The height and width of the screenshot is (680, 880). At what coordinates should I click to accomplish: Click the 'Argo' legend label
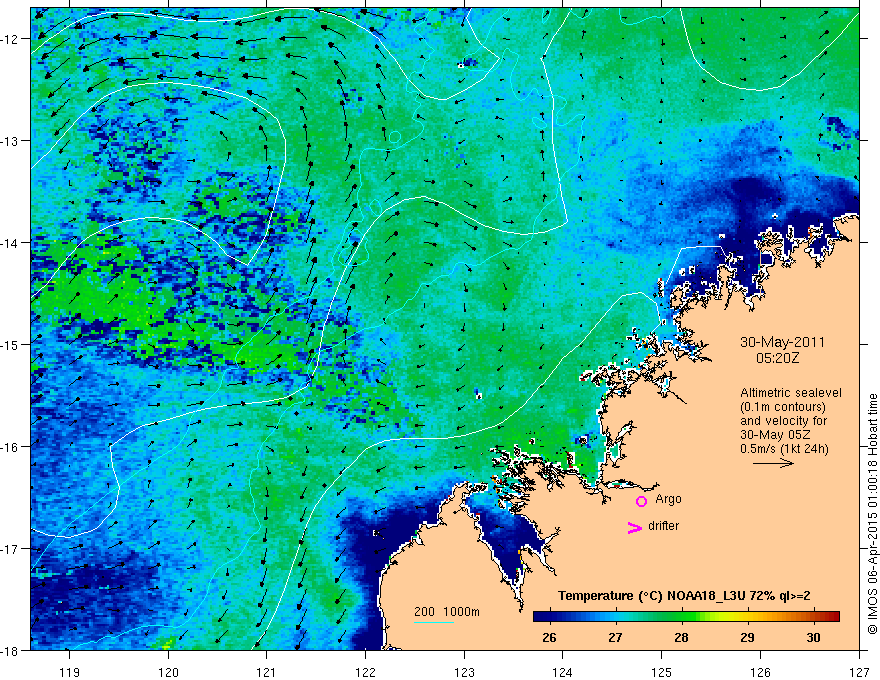click(x=668, y=499)
